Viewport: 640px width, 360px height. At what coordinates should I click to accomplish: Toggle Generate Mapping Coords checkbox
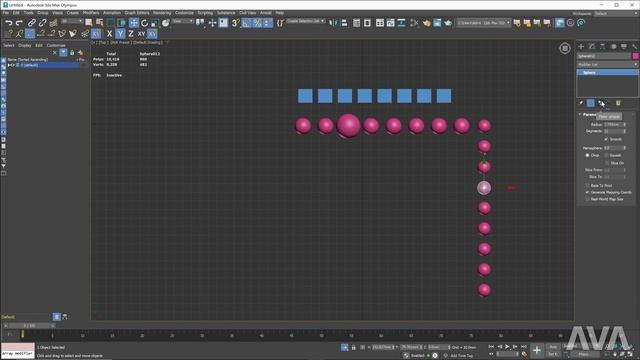point(587,192)
